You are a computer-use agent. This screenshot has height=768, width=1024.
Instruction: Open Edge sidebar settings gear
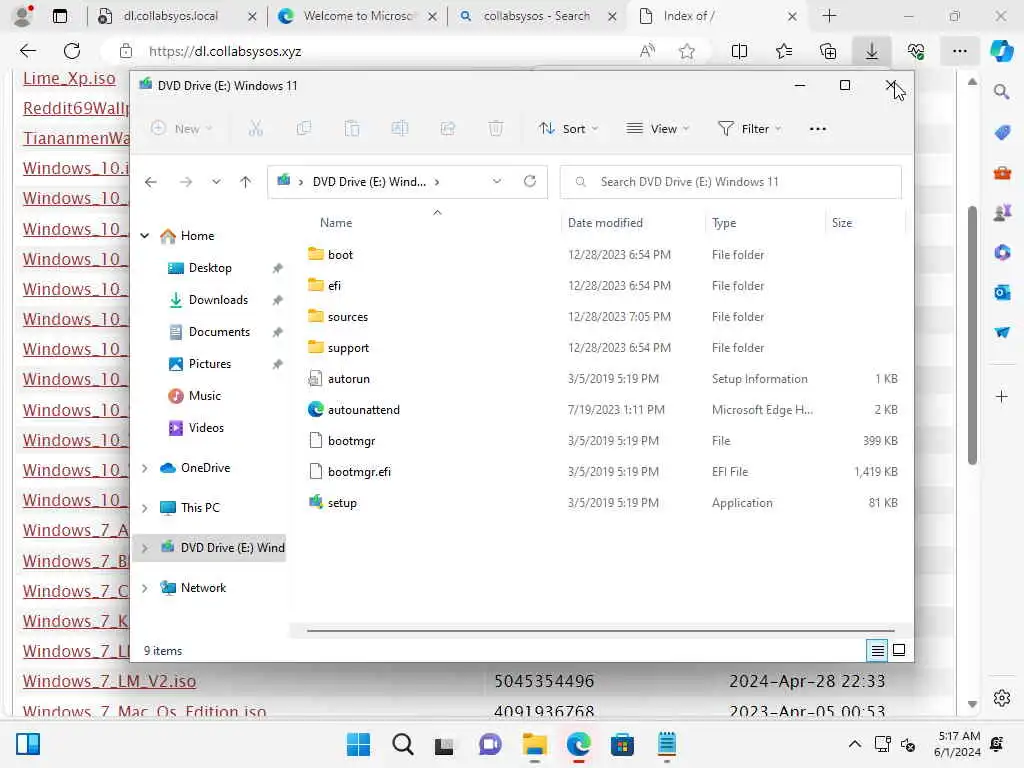point(1002,698)
